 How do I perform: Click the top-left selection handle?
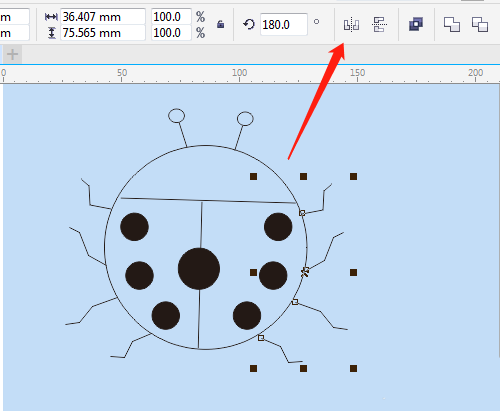click(253, 176)
